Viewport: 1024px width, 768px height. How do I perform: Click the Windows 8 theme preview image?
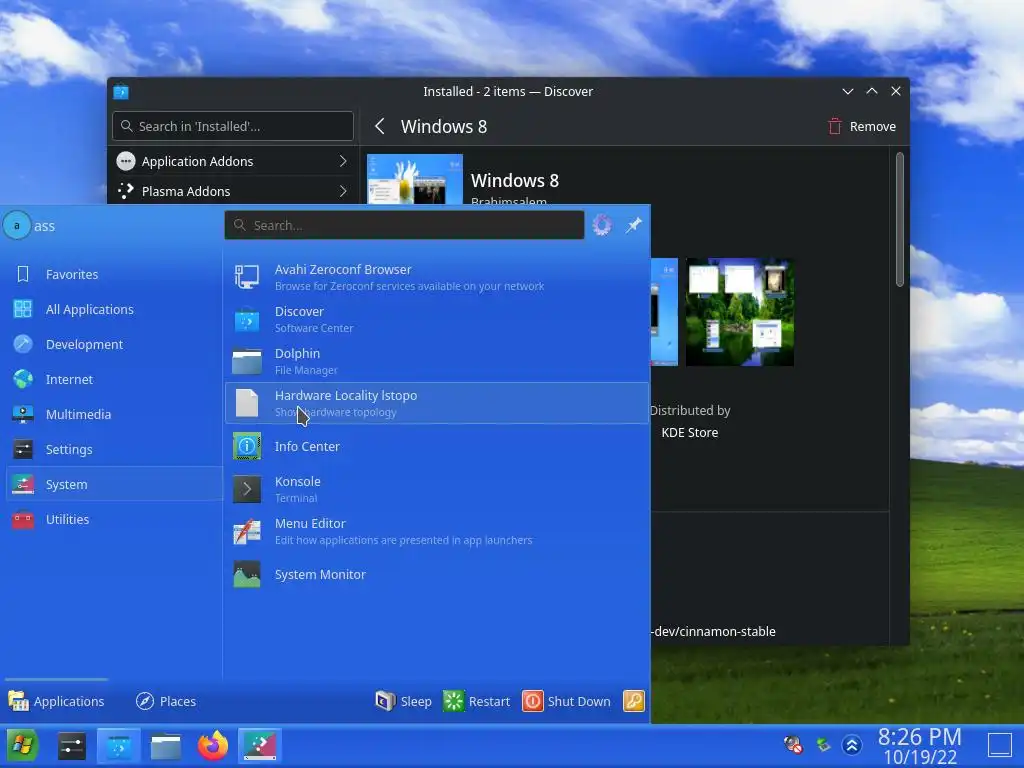tap(415, 179)
